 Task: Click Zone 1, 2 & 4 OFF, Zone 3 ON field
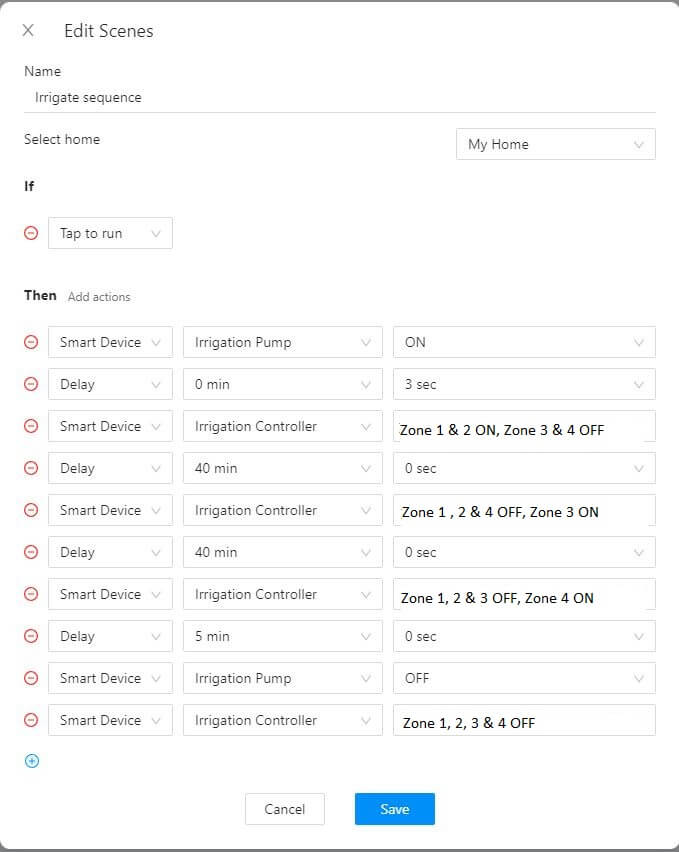524,510
